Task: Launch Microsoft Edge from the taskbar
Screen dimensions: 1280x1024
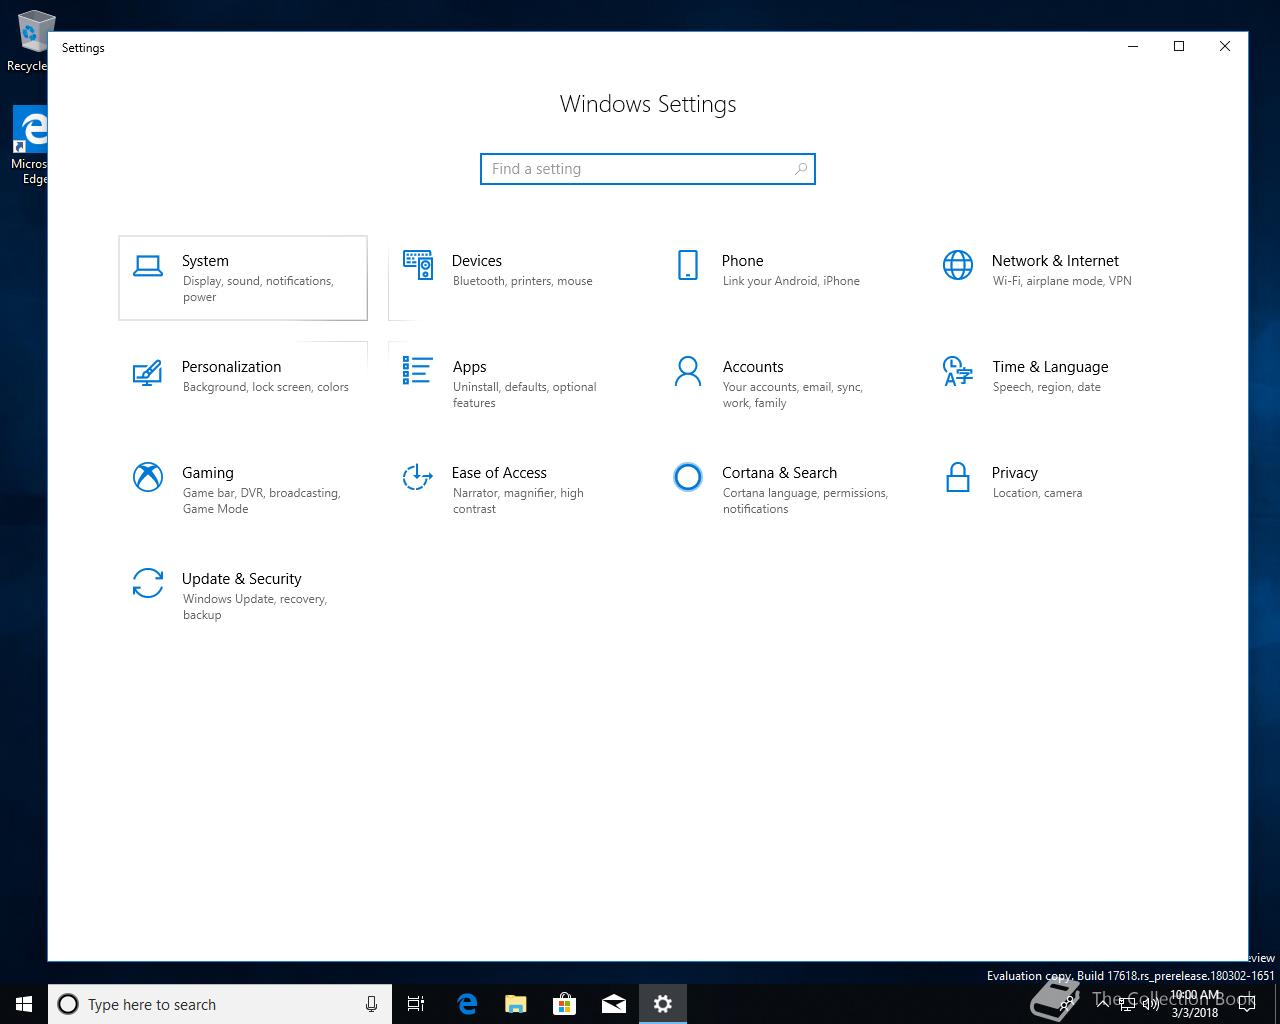Action: pos(467,1004)
